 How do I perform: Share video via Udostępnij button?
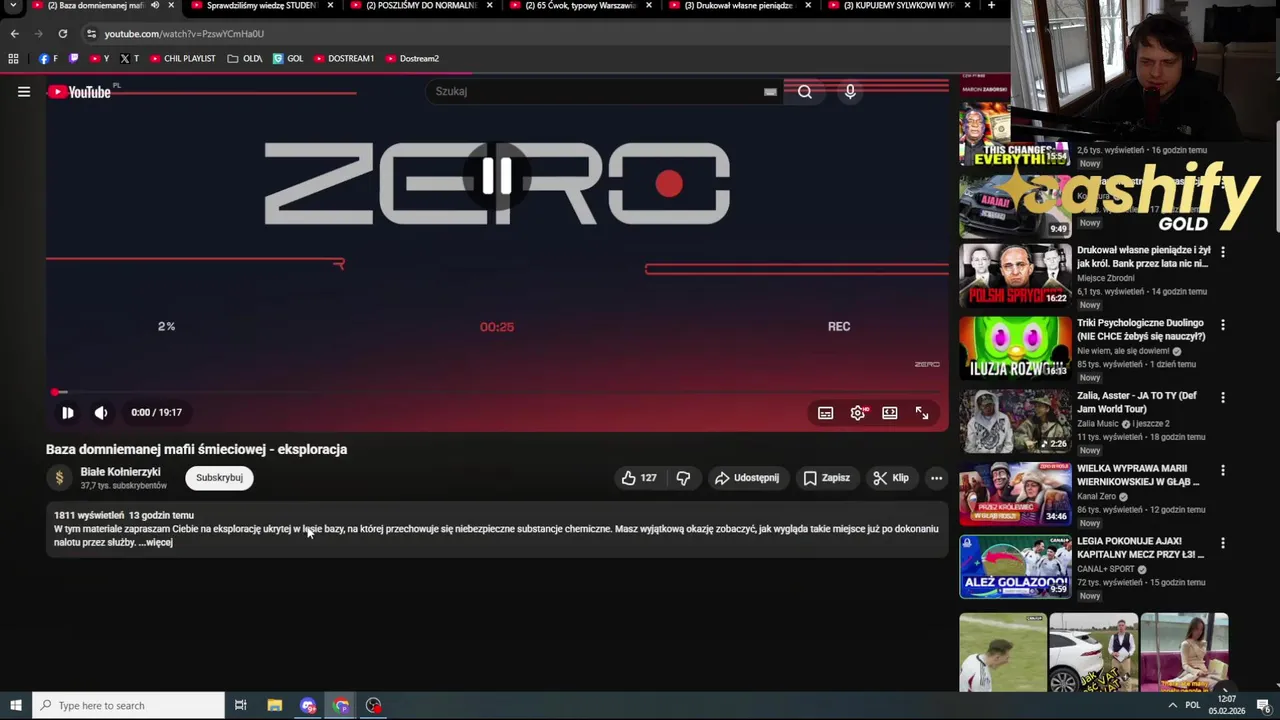(746, 478)
